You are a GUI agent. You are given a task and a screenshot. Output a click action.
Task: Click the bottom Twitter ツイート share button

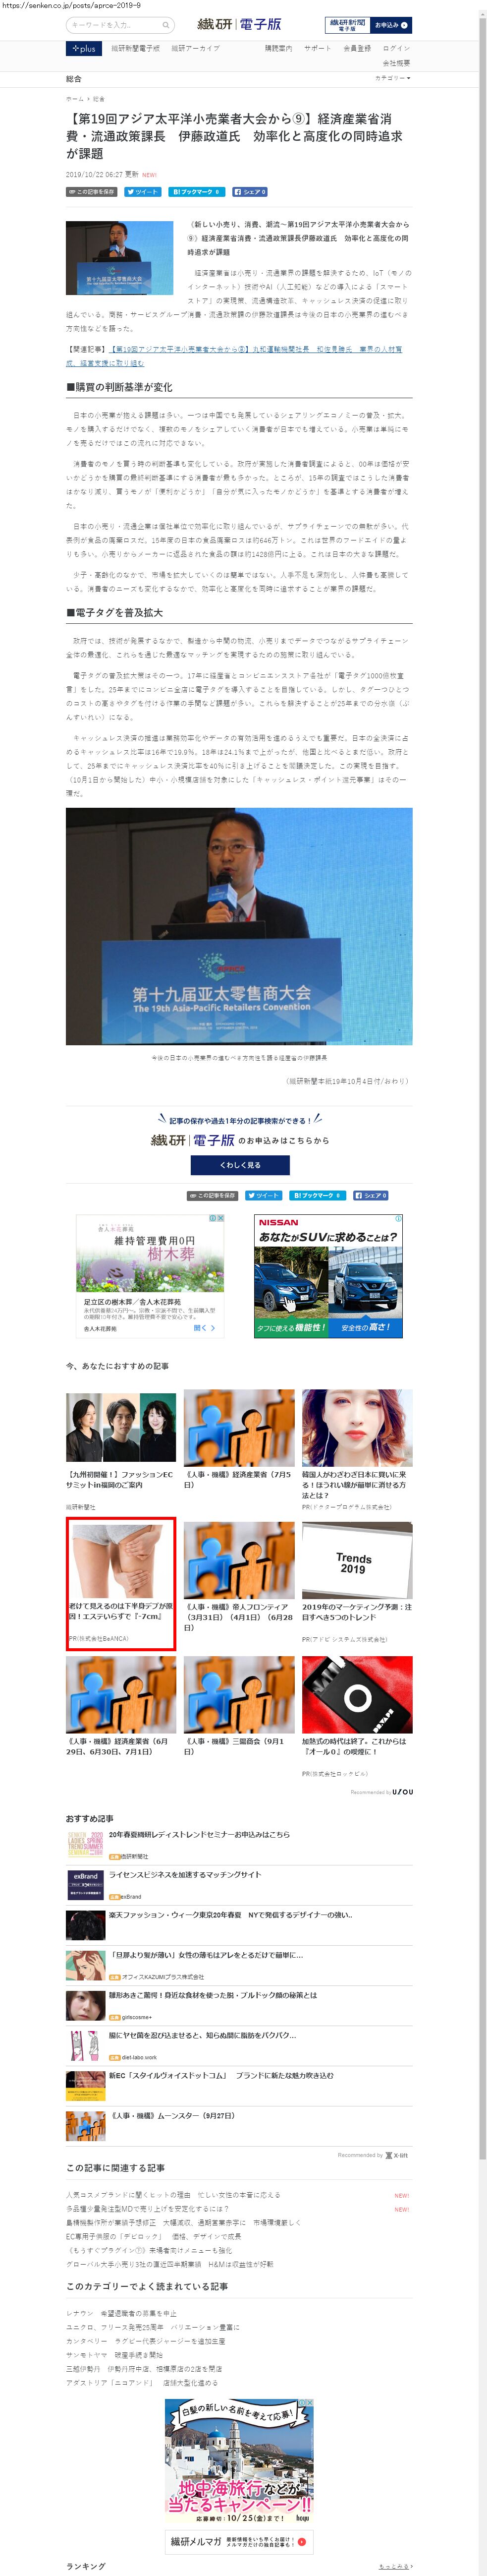tap(263, 1195)
